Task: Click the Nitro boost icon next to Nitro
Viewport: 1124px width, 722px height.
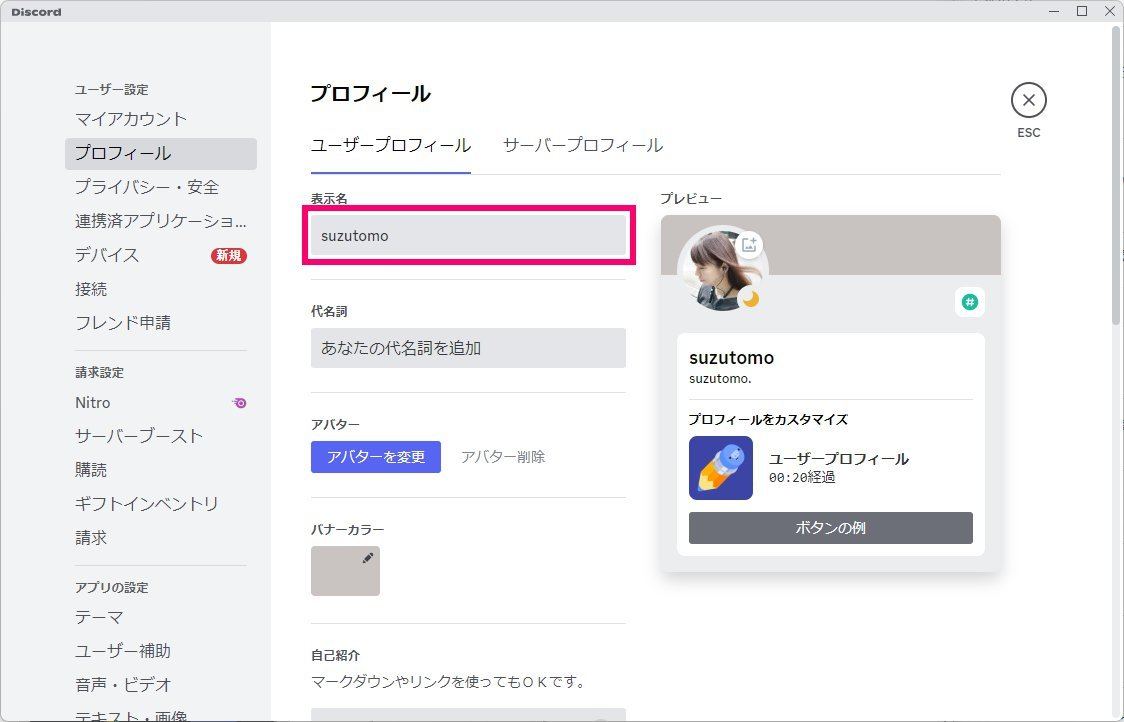Action: (x=239, y=402)
